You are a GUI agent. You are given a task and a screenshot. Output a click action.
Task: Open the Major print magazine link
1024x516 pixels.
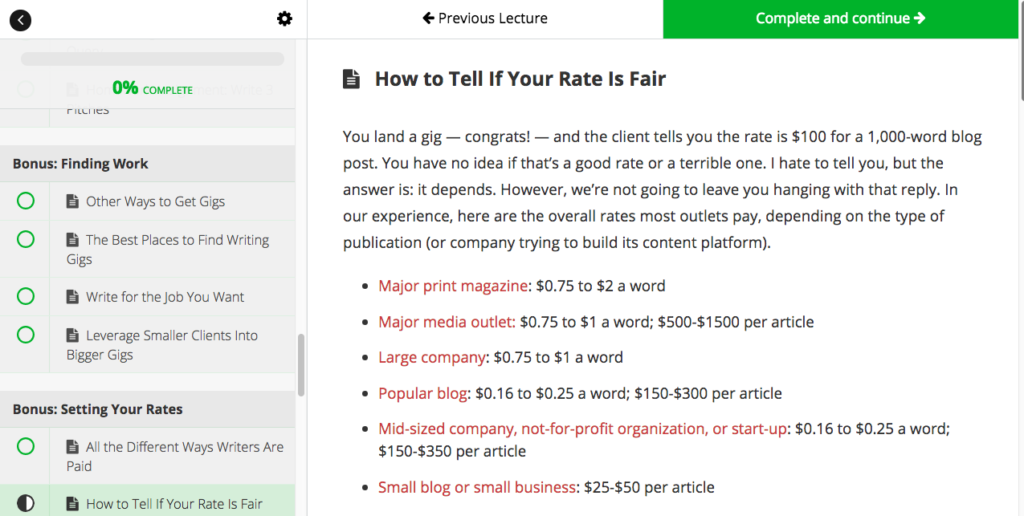[x=453, y=286]
